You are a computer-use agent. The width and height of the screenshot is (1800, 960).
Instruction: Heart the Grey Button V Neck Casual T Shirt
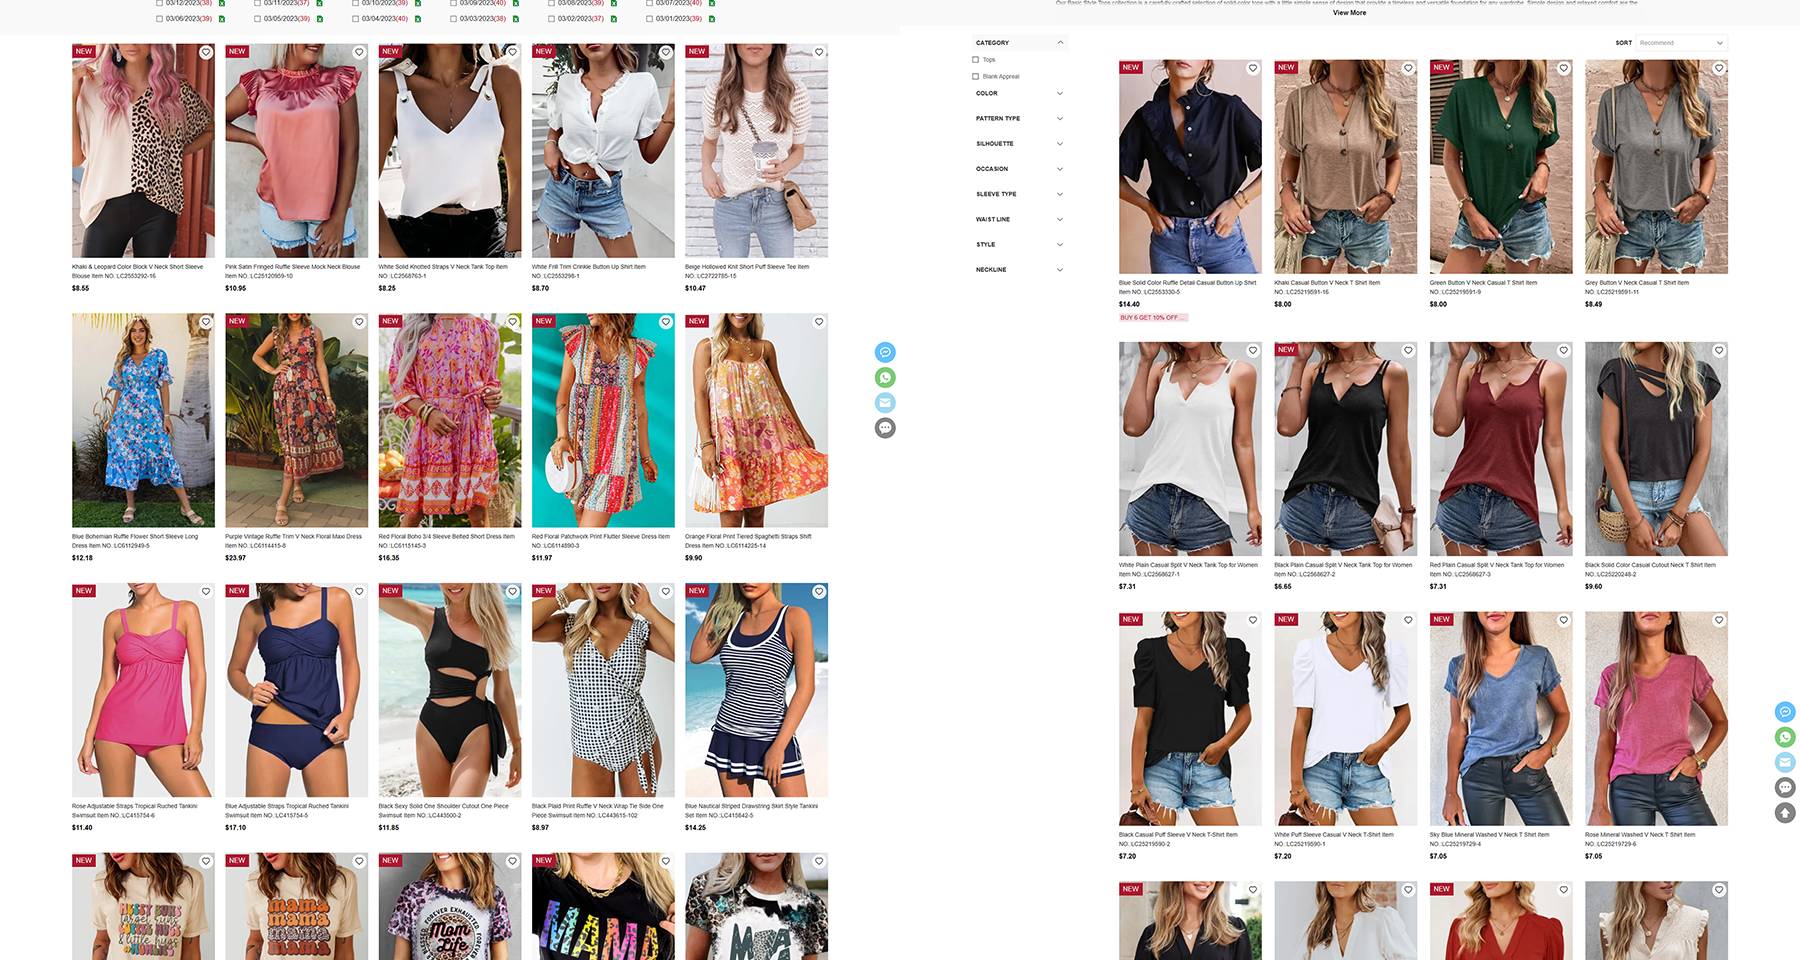(1719, 68)
